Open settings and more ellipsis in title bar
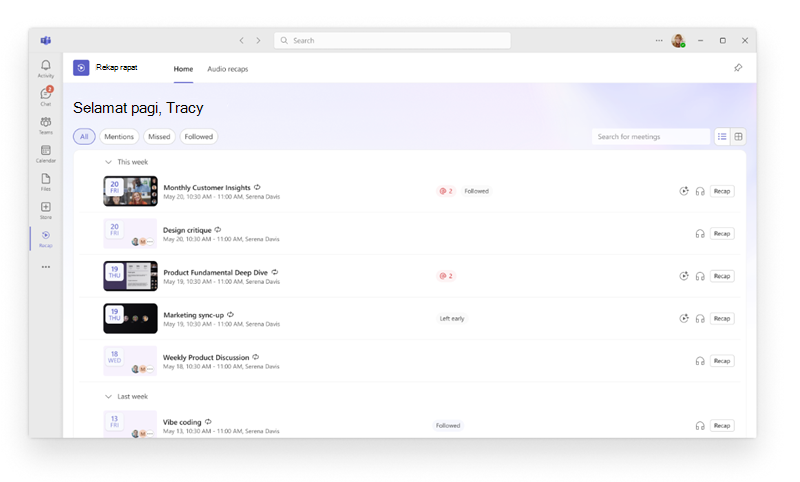 (x=659, y=40)
